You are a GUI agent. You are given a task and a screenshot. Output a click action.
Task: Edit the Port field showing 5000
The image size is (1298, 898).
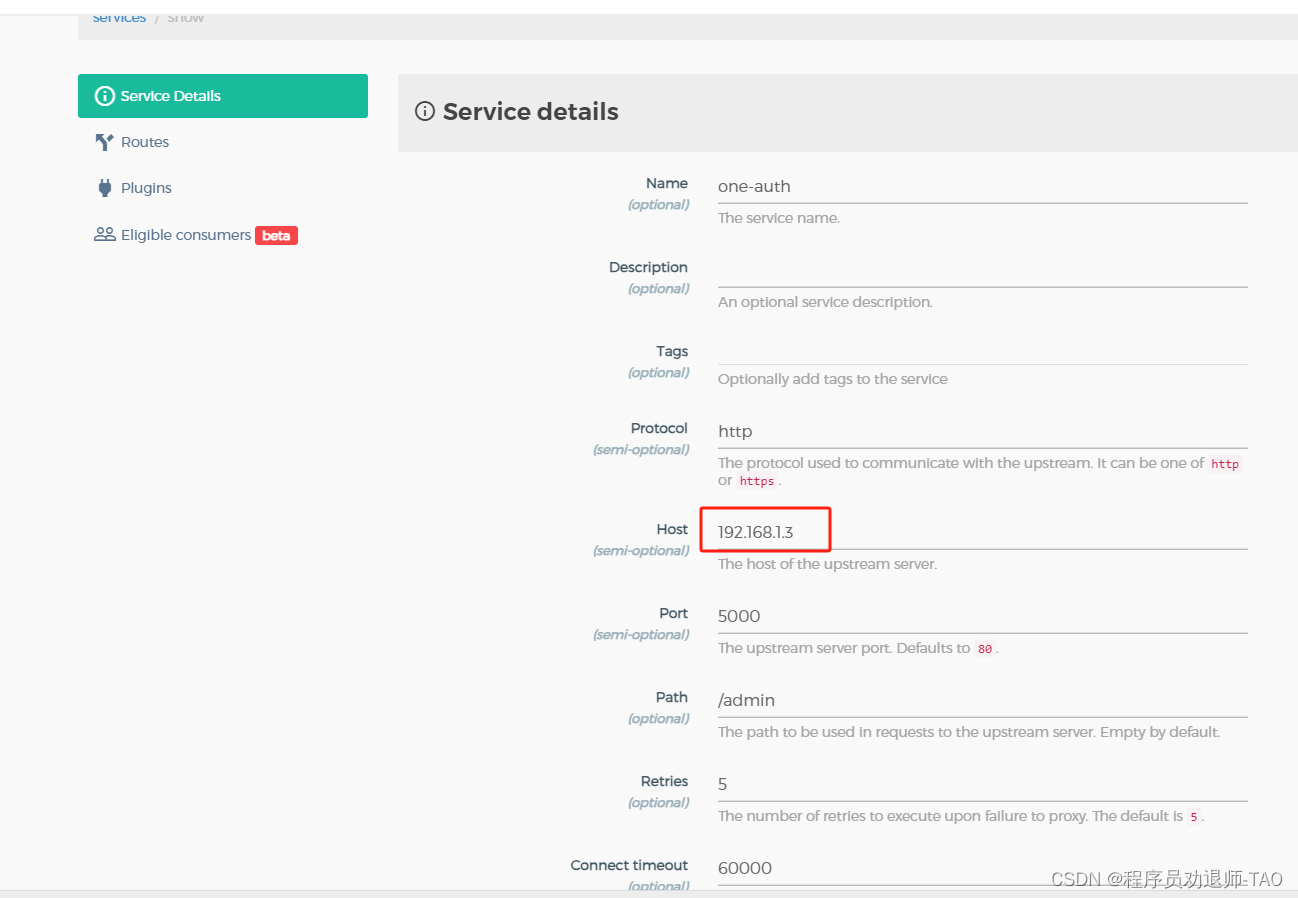(x=983, y=617)
